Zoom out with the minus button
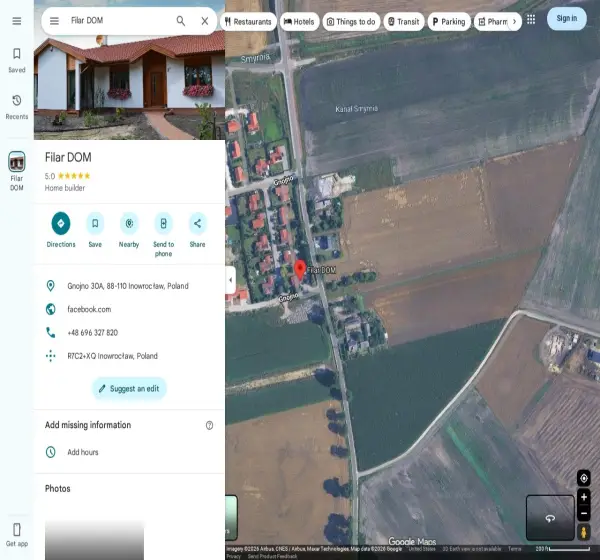The height and width of the screenshot is (560, 600). [584, 513]
